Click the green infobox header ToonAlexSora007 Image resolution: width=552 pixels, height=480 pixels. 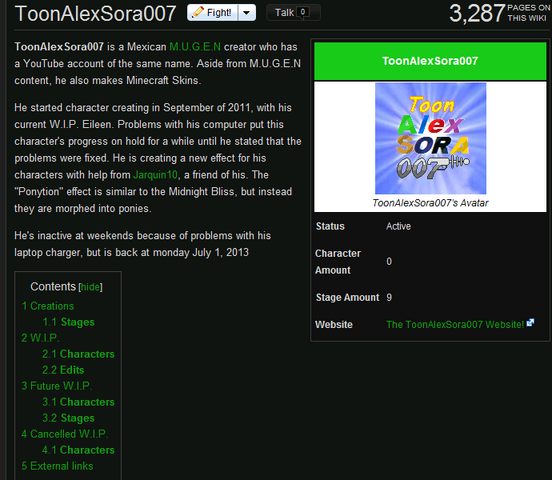[430, 61]
